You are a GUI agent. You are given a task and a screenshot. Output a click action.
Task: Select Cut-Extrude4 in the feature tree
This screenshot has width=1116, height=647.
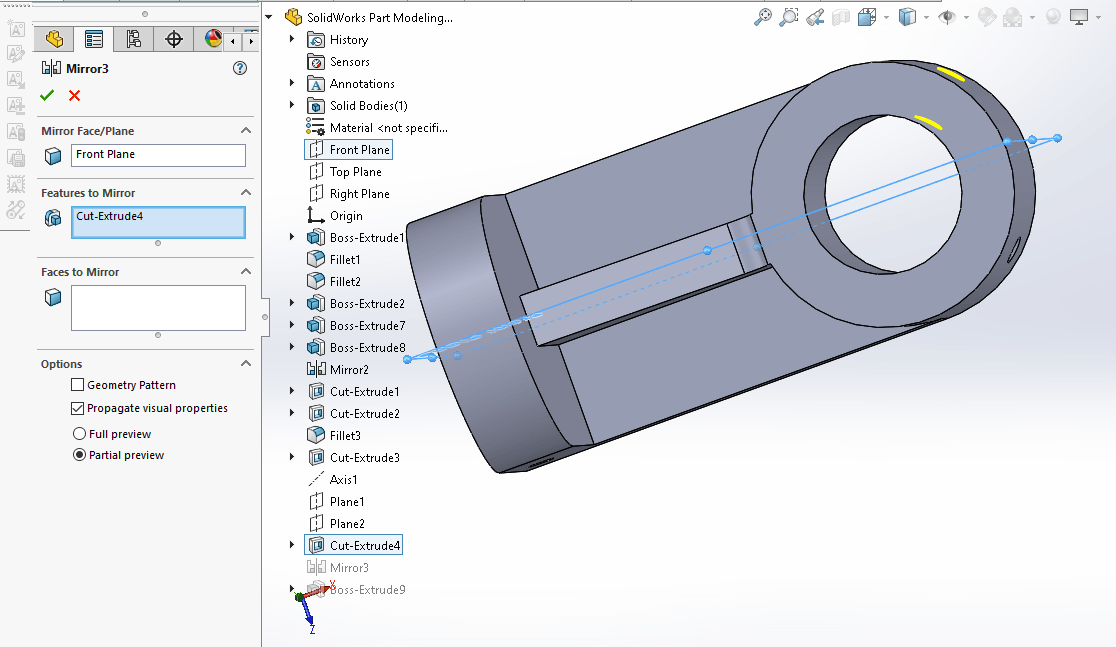[365, 546]
